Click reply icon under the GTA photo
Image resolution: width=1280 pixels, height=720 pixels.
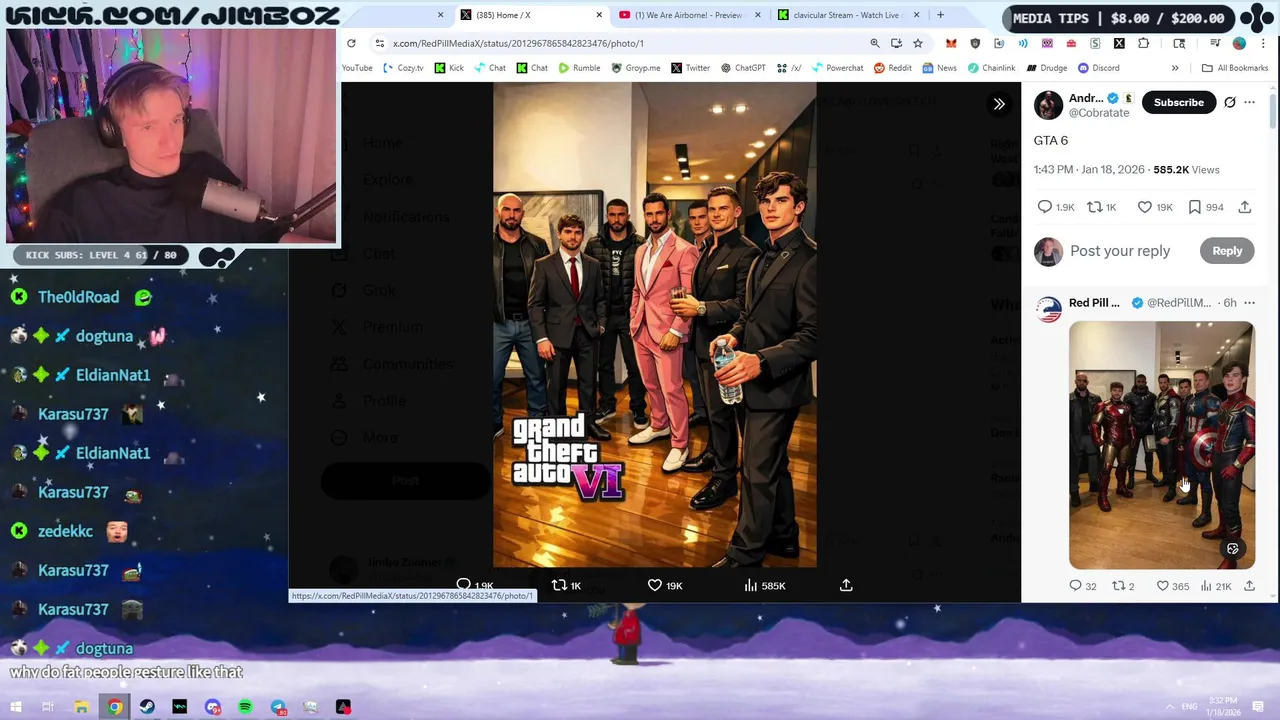tap(463, 585)
